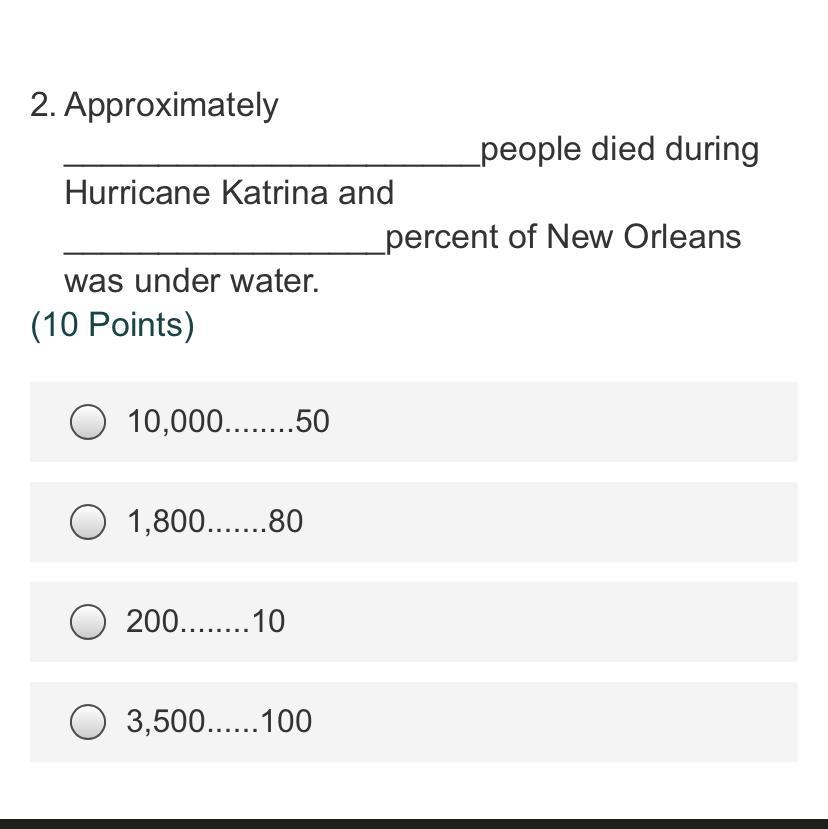Click the dark bar at the bottom
Screen dimensions: 828x829
414,823
